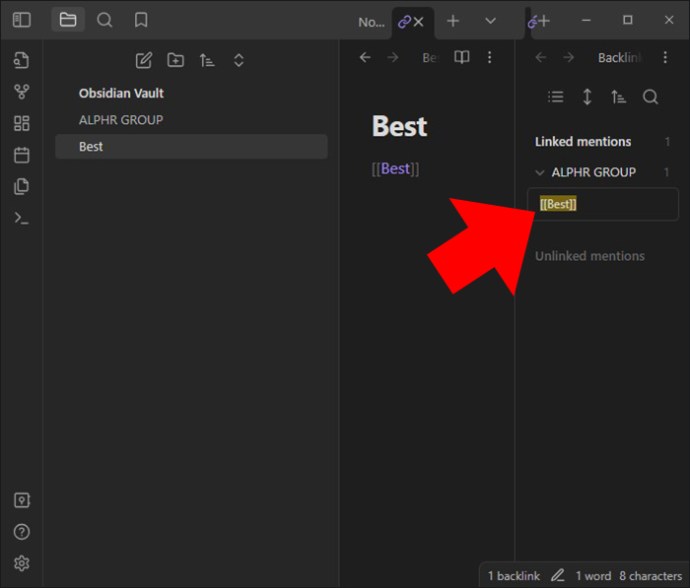Toggle collapse results in the backlinks pane

click(x=555, y=97)
